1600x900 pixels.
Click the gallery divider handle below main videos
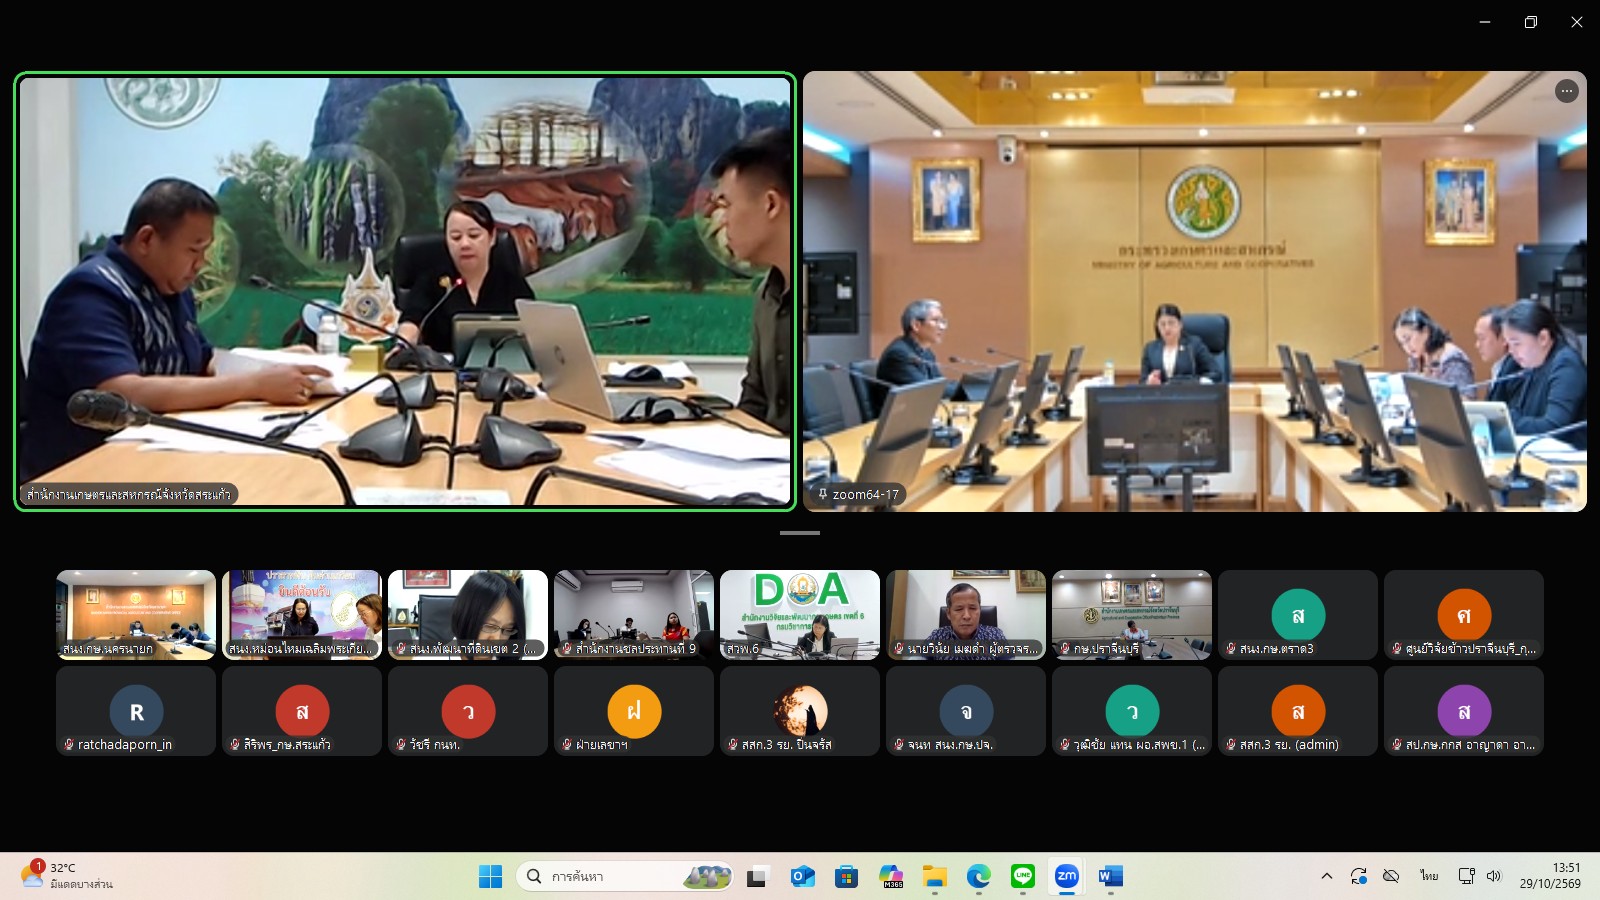(x=800, y=533)
